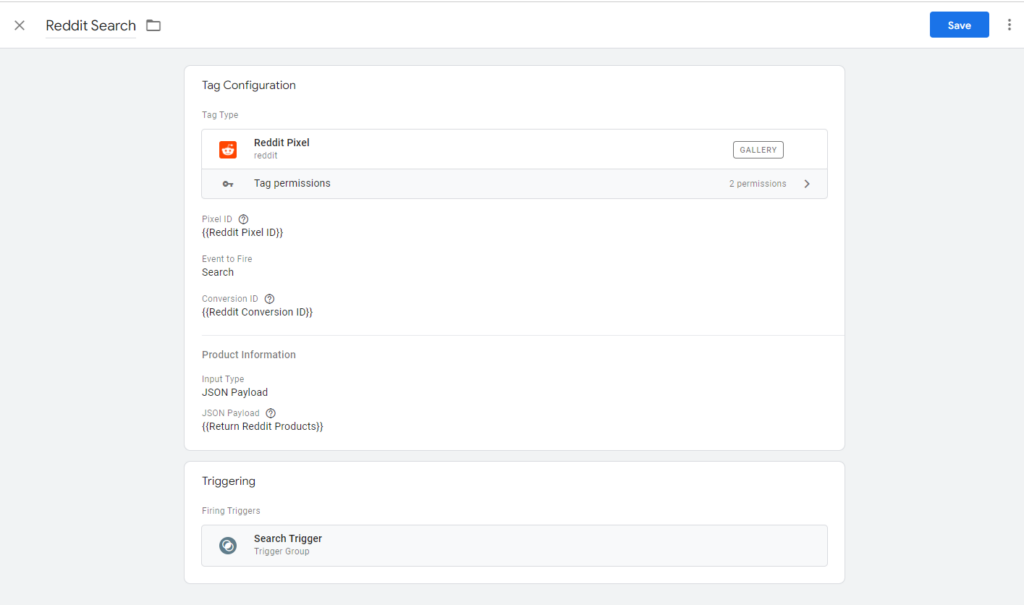Show help for Pixel ID

(x=243, y=219)
